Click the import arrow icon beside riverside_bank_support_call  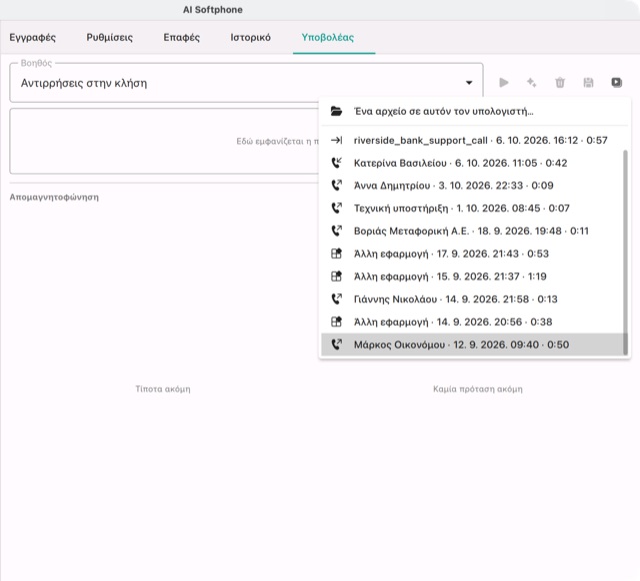point(336,140)
